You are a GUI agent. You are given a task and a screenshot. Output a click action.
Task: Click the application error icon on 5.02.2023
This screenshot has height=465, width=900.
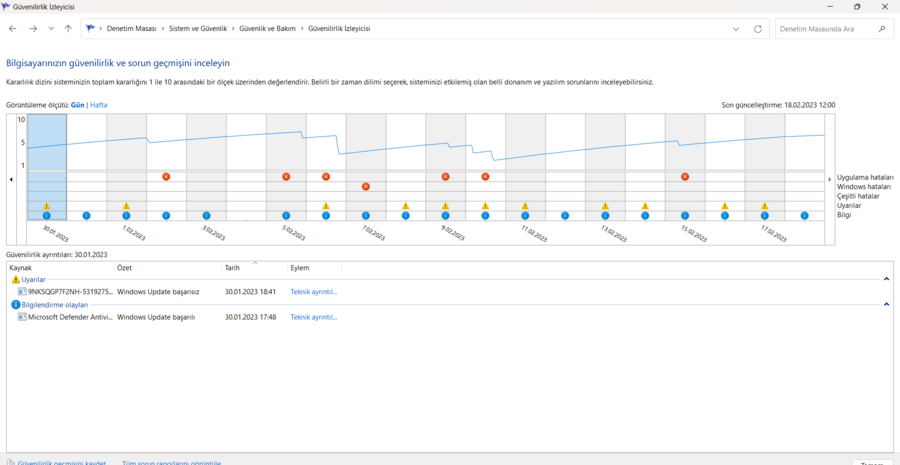coord(286,177)
